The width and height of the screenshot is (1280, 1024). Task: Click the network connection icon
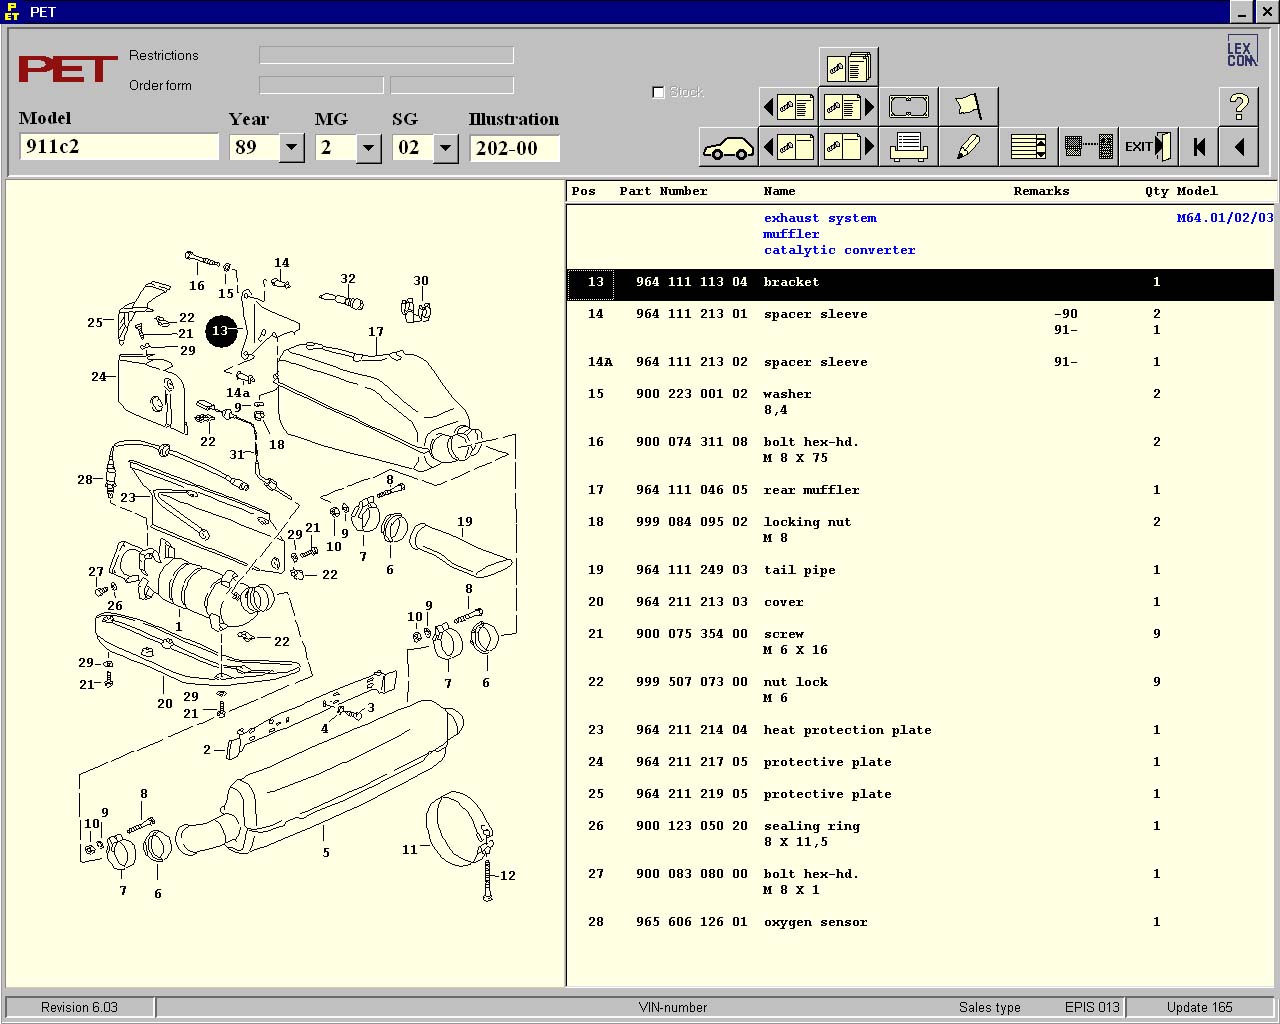pyautogui.click(x=1086, y=148)
